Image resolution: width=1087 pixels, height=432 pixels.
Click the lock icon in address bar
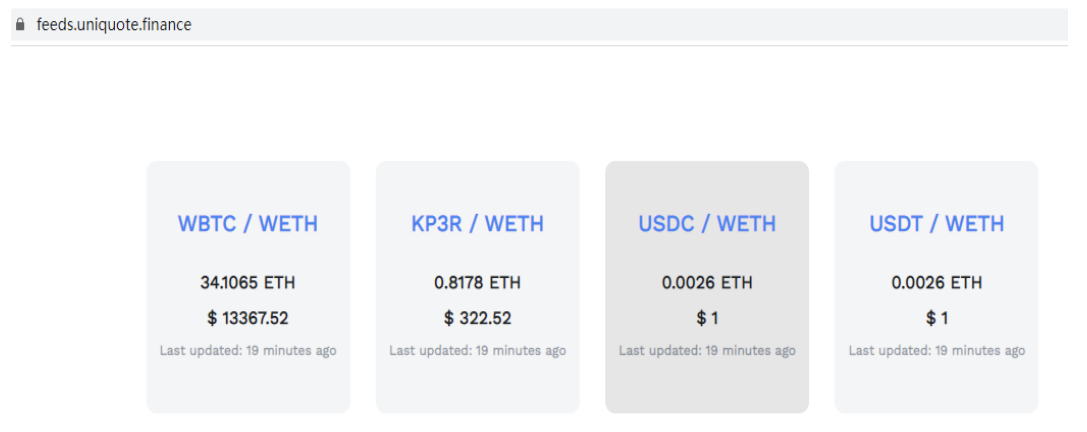point(21,25)
